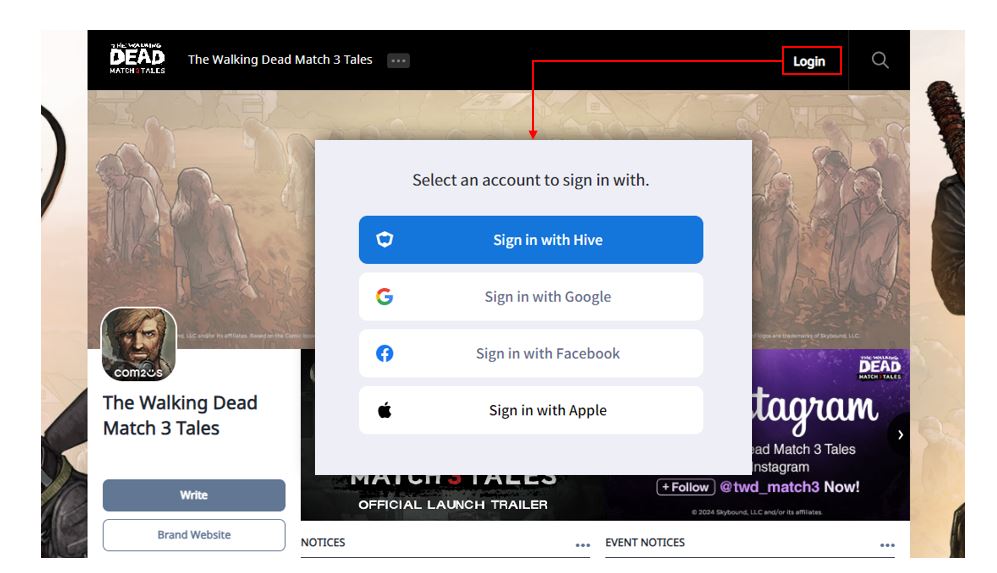This screenshot has width=997, height=573.
Task: Open the Brand Website link
Action: [194, 535]
